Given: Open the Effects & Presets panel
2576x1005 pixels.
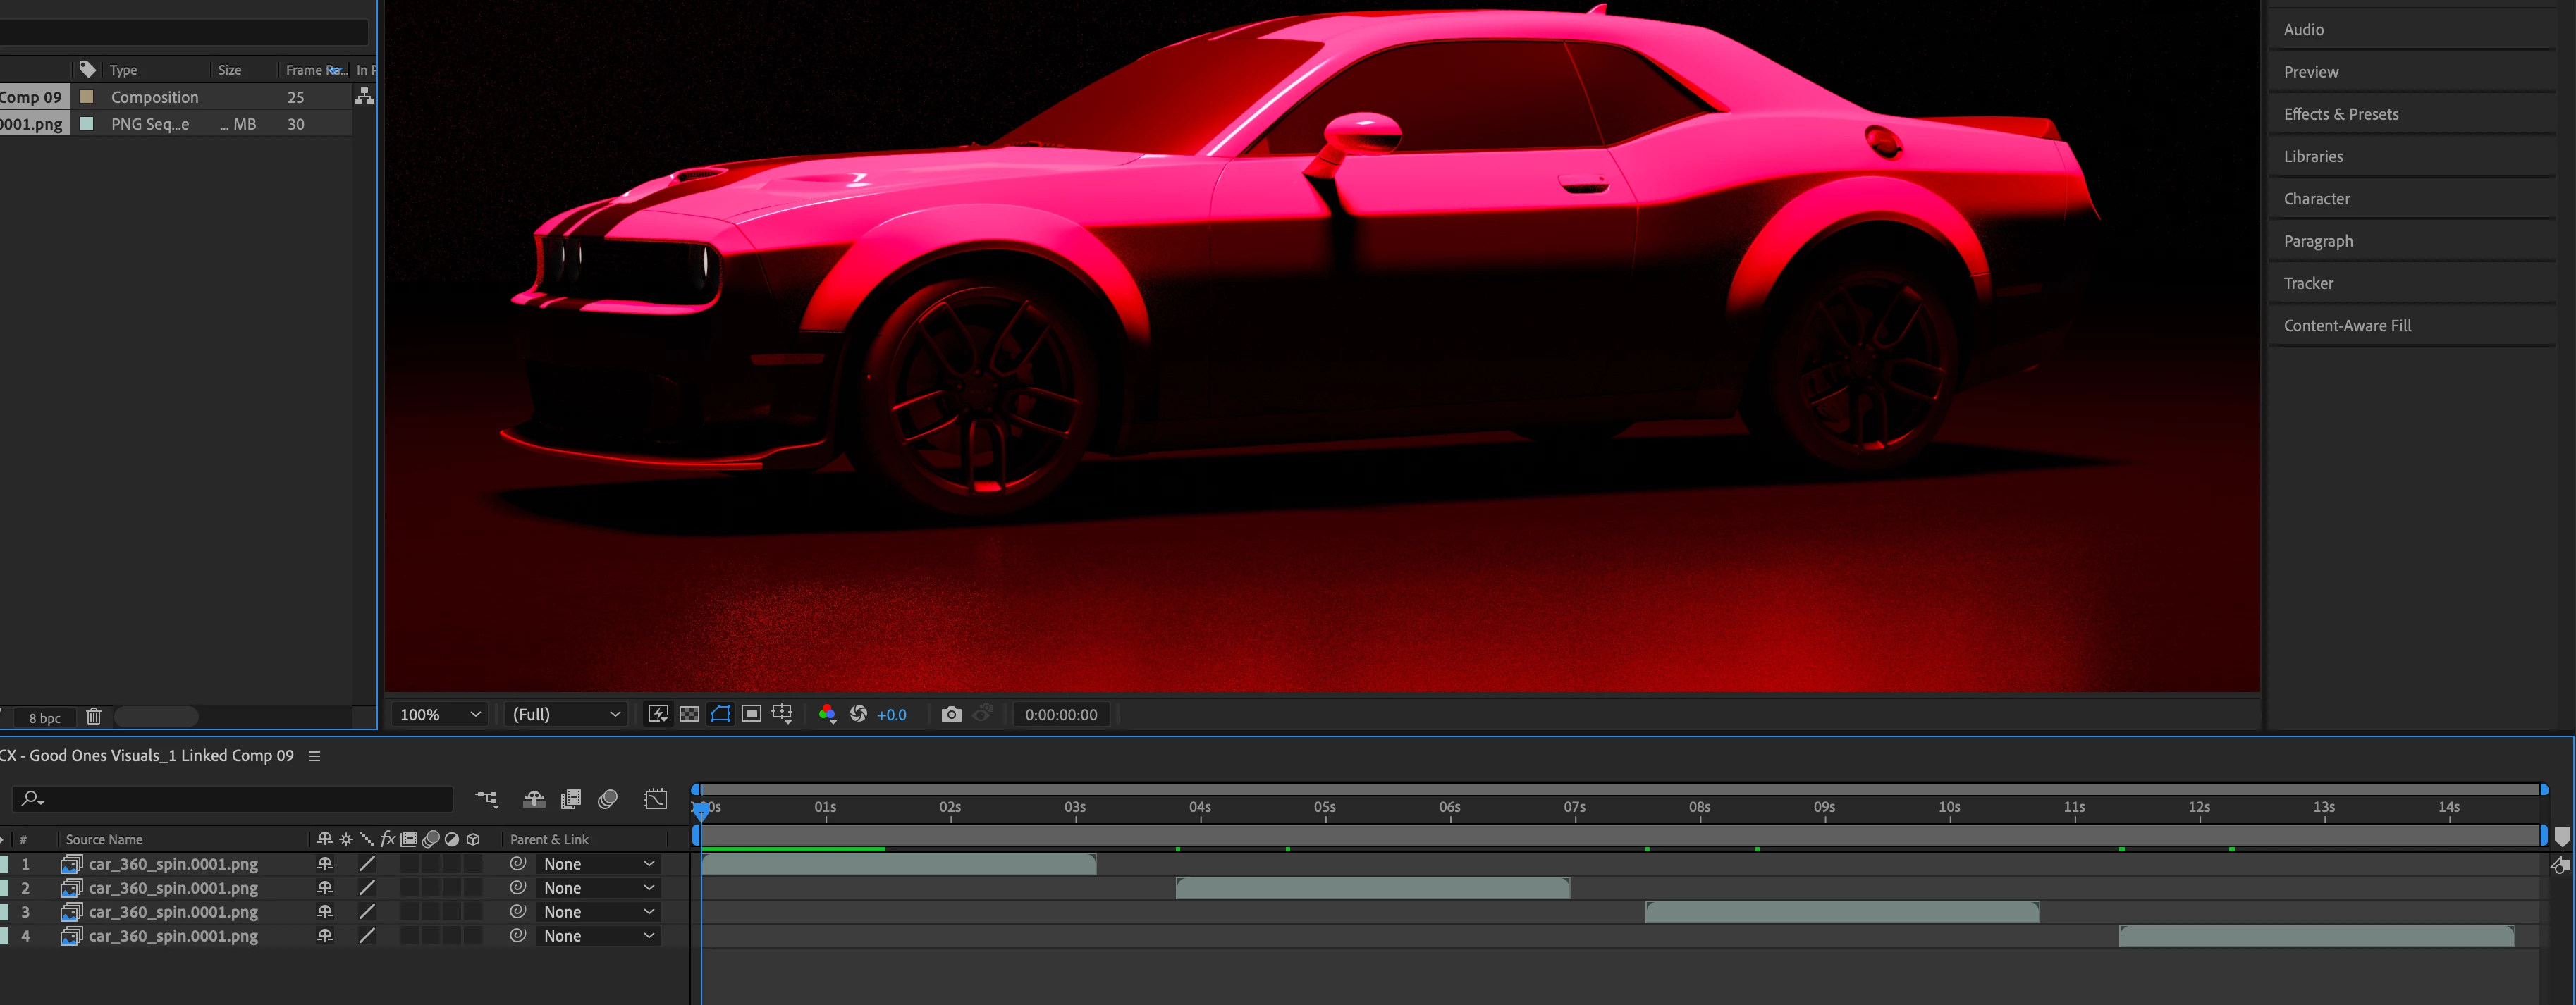Looking at the screenshot, I should pyautogui.click(x=2341, y=114).
